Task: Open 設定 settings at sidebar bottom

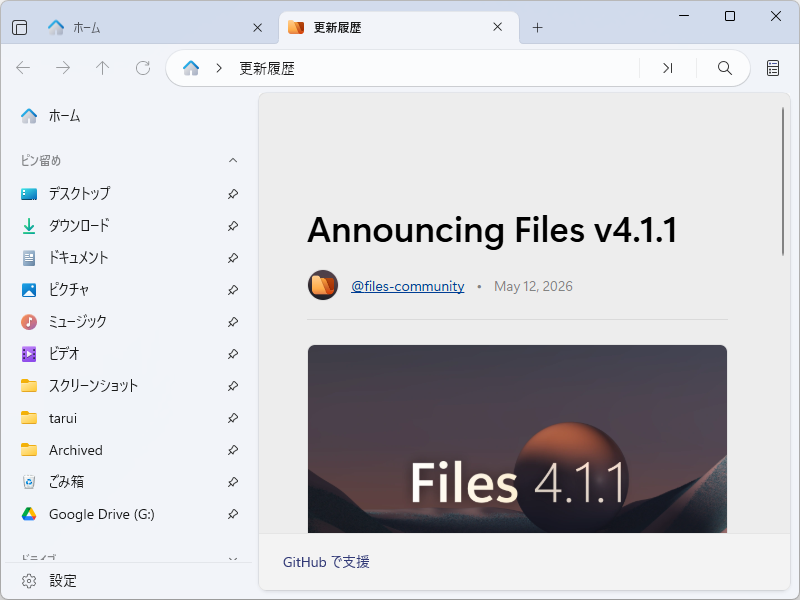Action: coord(131,581)
